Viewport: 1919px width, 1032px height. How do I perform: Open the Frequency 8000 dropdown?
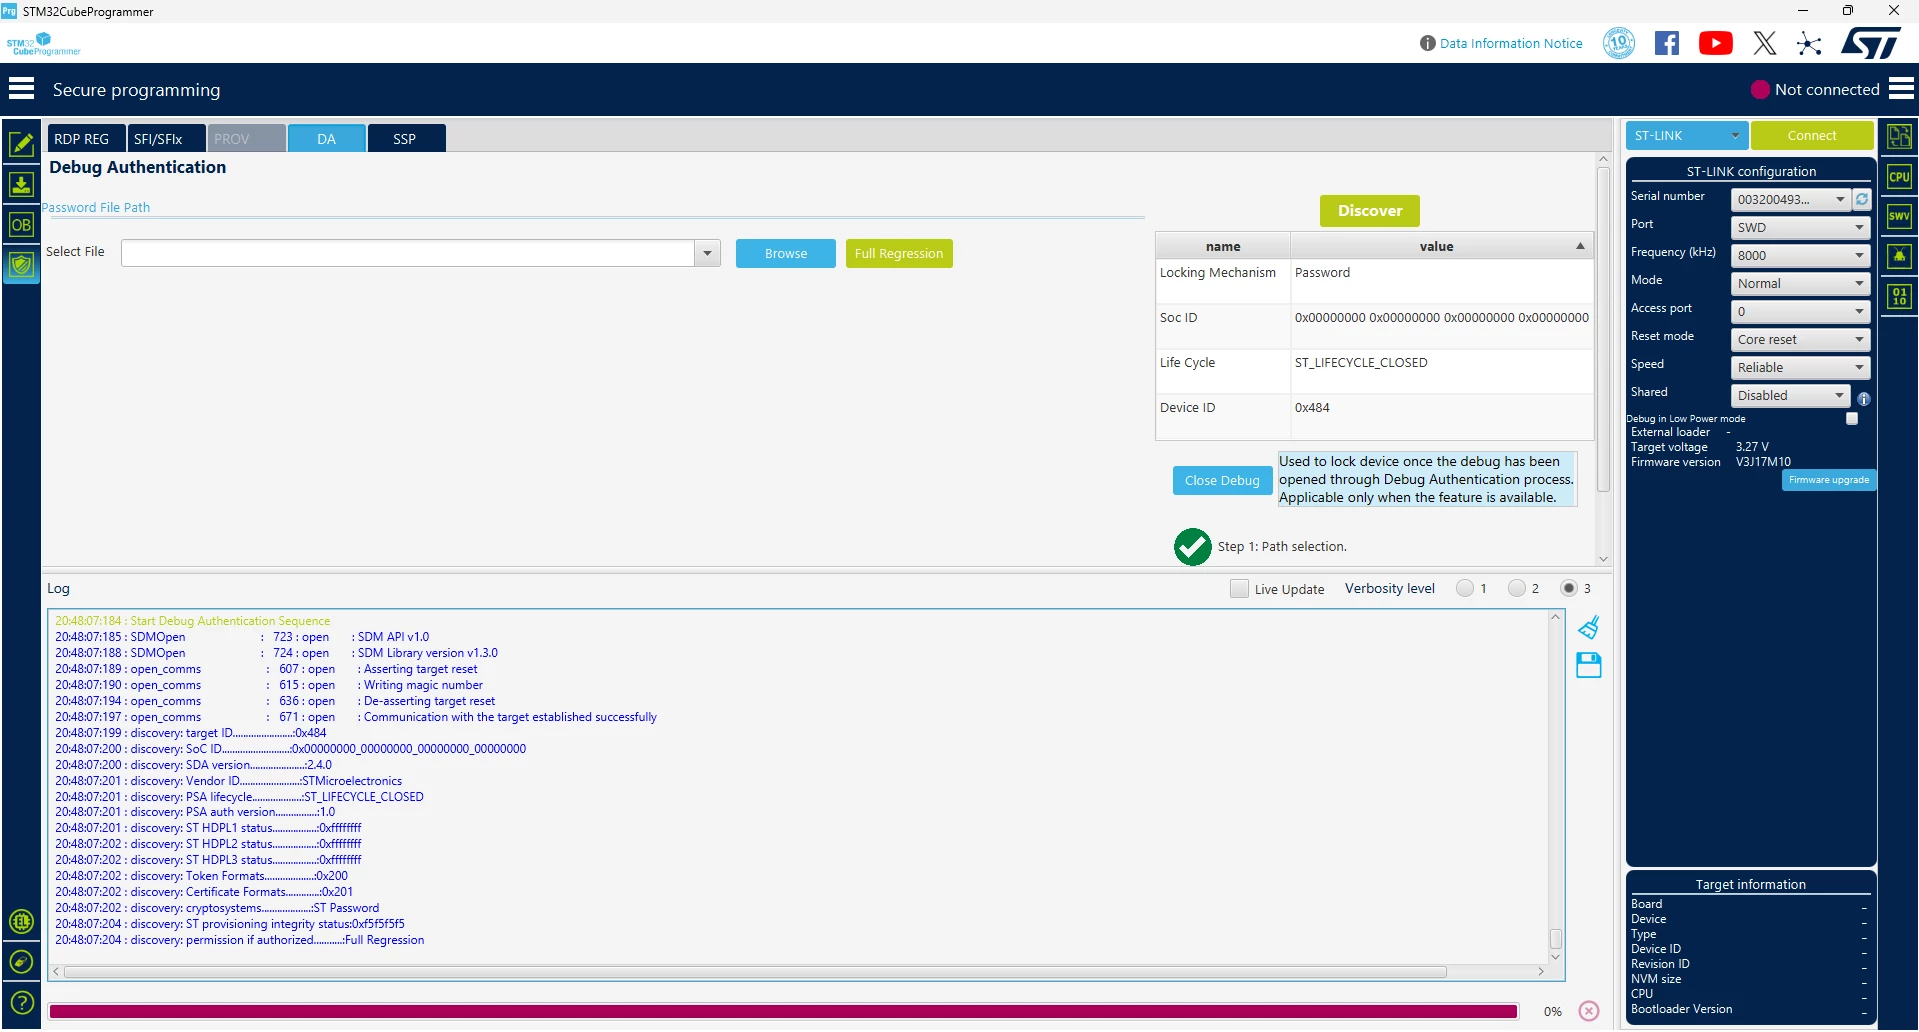(x=1800, y=255)
